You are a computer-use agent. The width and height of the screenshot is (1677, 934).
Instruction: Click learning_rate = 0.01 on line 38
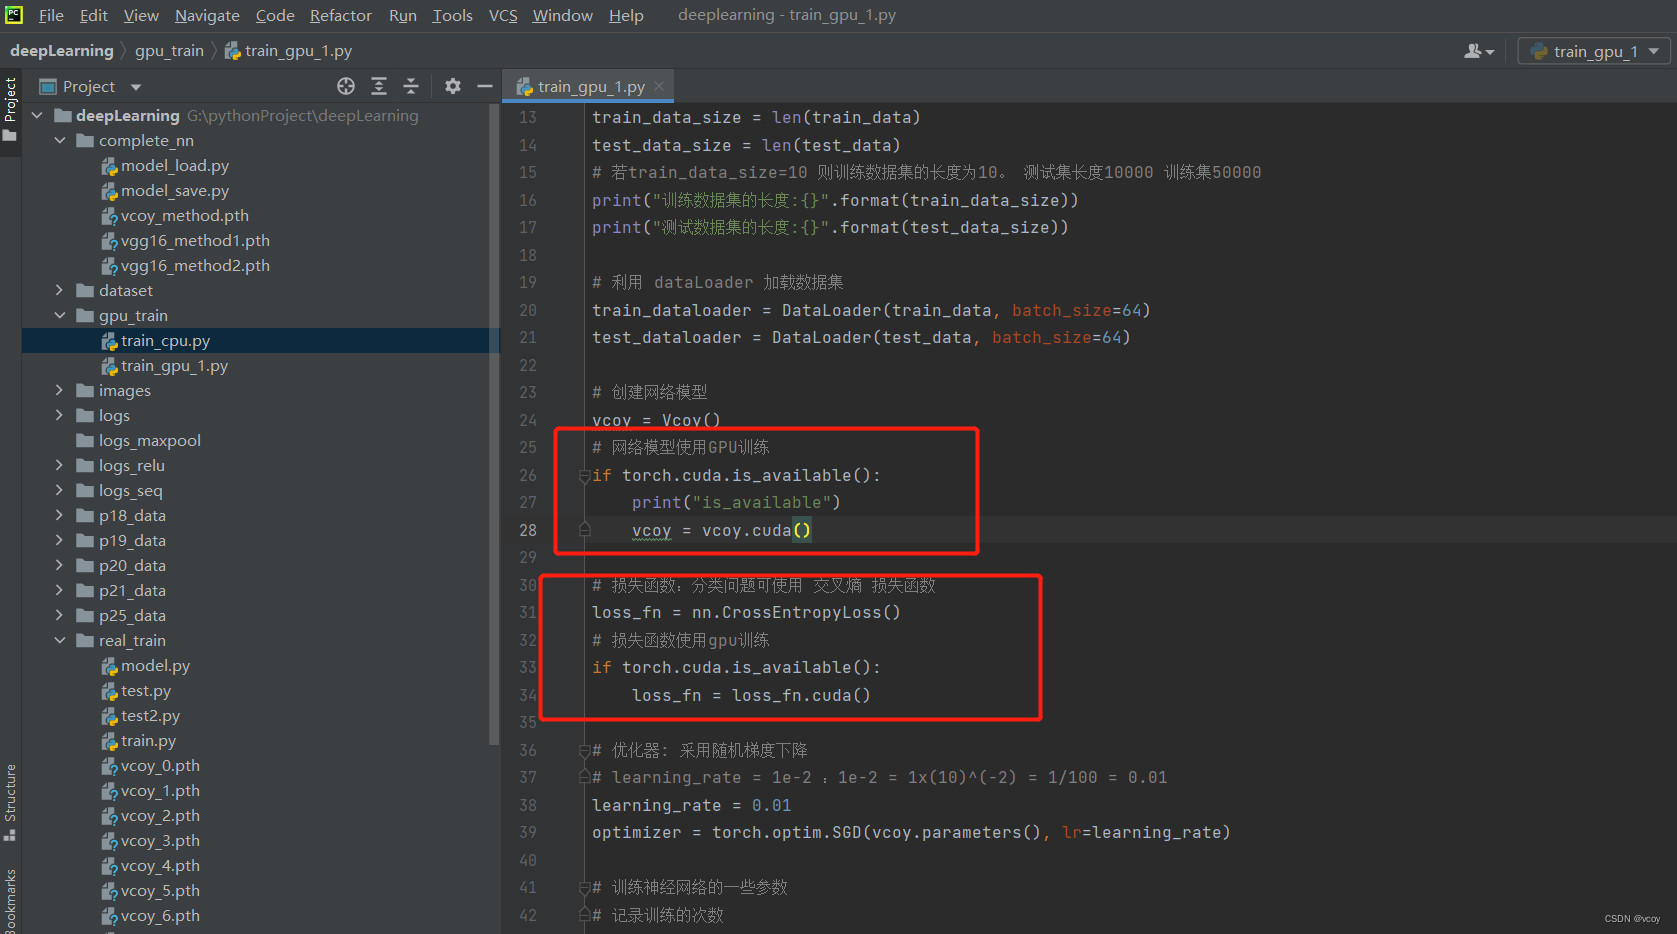(x=691, y=805)
